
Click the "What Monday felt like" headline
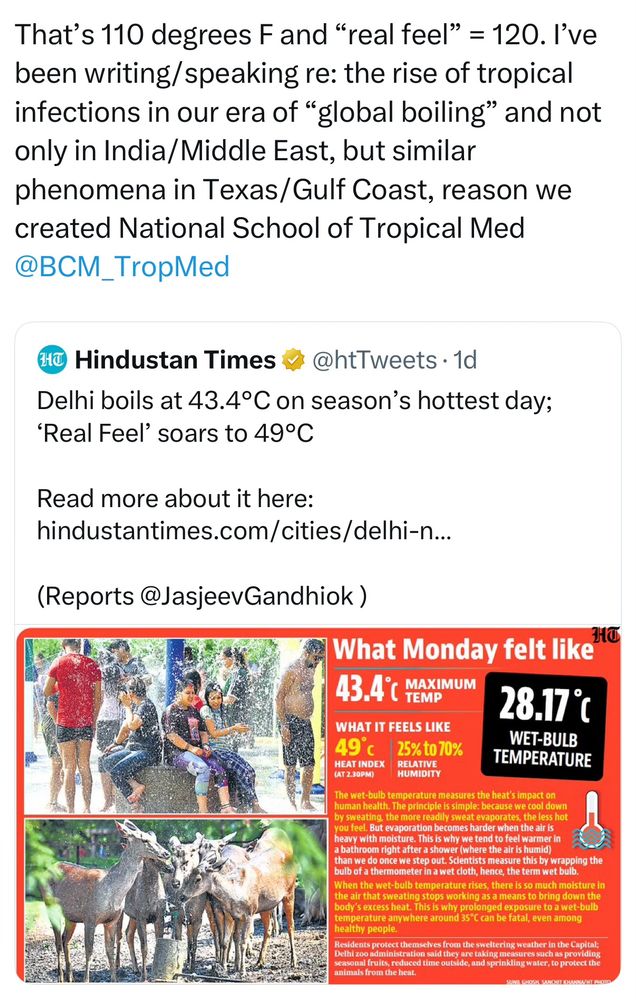point(462,649)
